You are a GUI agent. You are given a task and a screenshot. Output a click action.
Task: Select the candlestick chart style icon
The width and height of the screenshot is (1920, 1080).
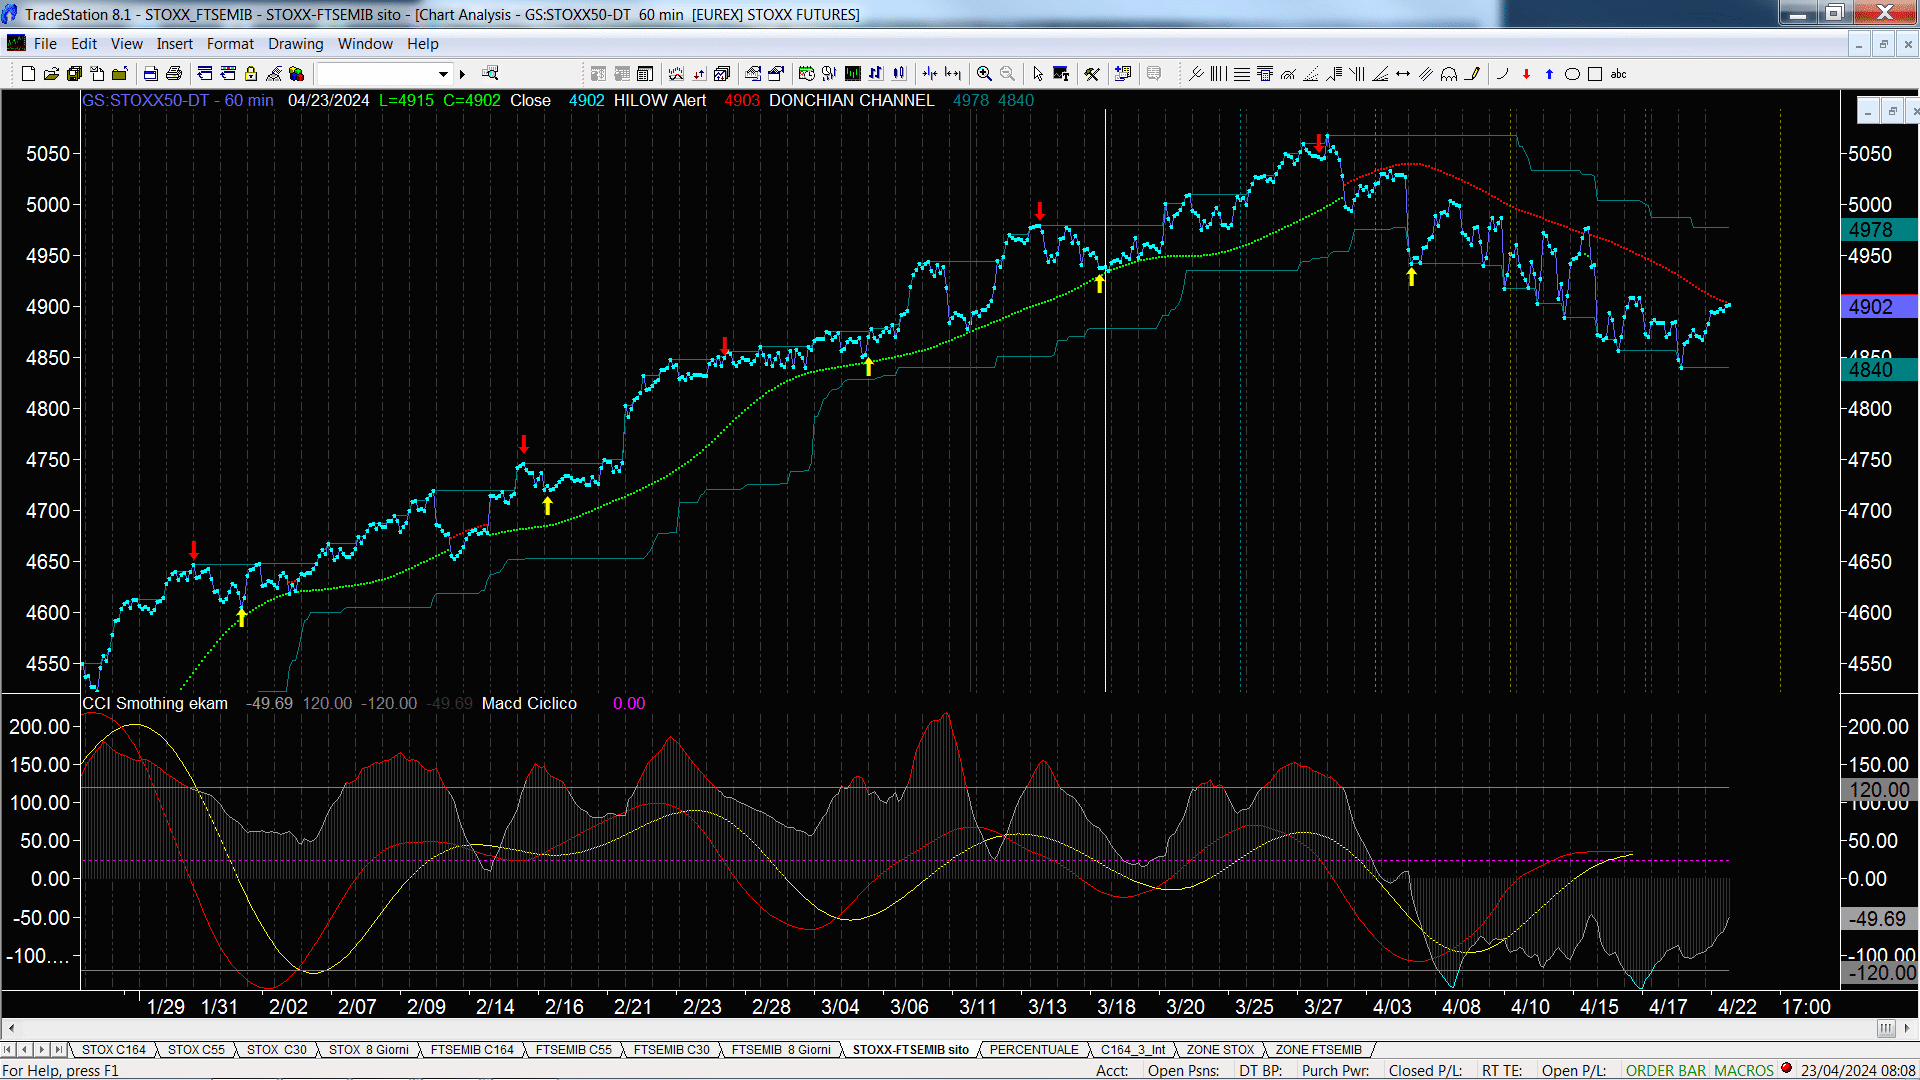899,74
